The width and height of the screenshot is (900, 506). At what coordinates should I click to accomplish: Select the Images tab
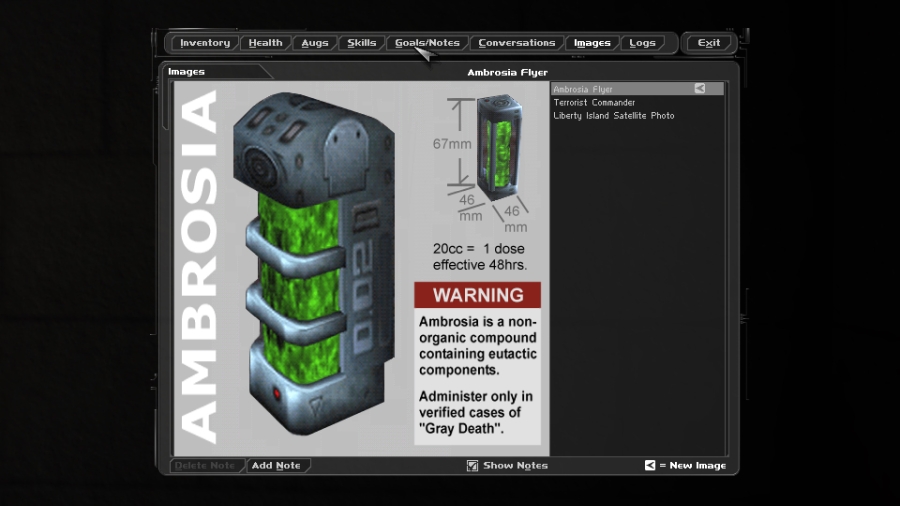point(592,43)
